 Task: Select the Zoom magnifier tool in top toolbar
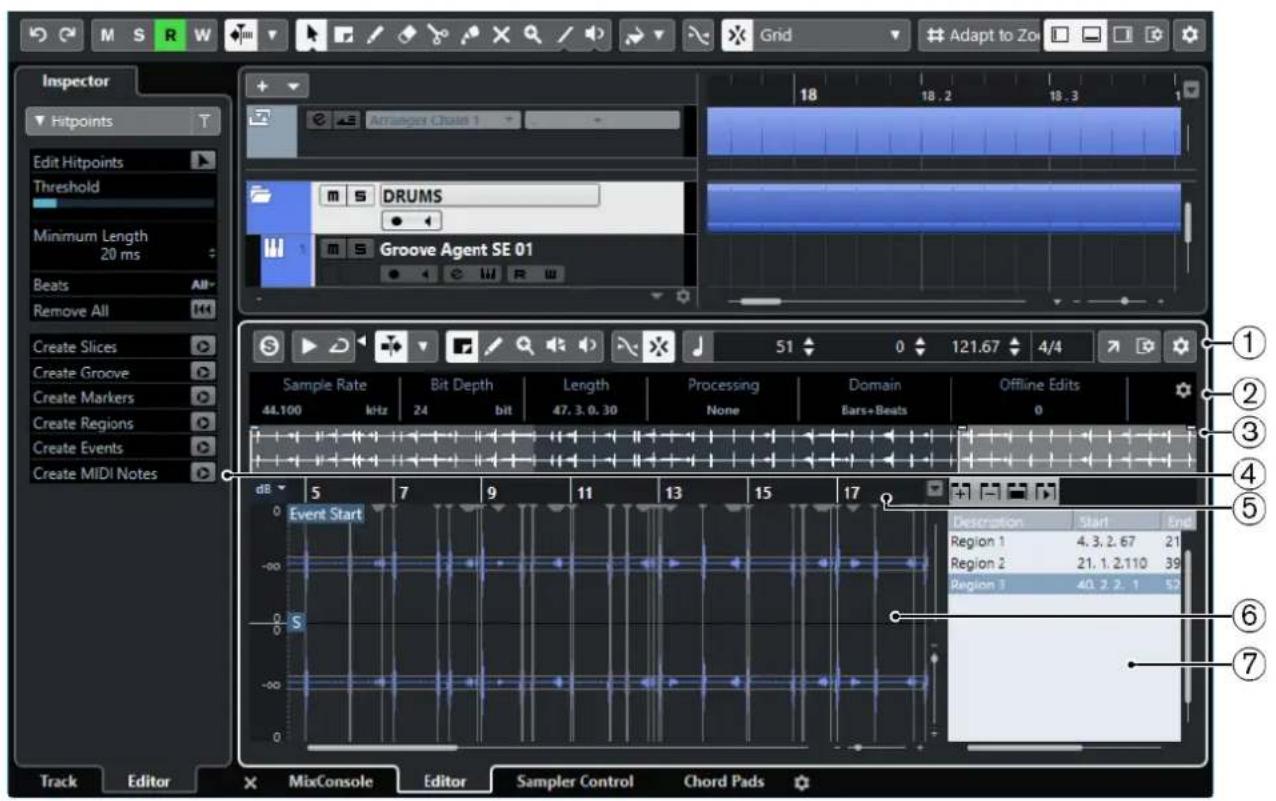[x=534, y=35]
